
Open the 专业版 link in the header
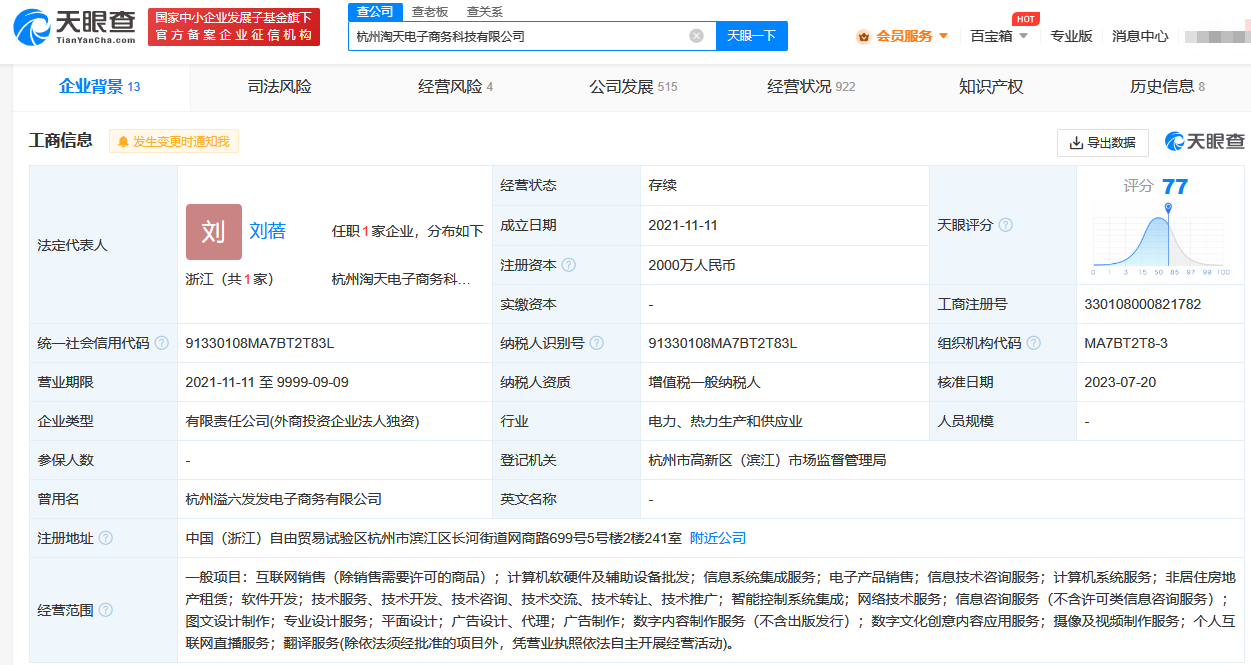(x=1071, y=36)
